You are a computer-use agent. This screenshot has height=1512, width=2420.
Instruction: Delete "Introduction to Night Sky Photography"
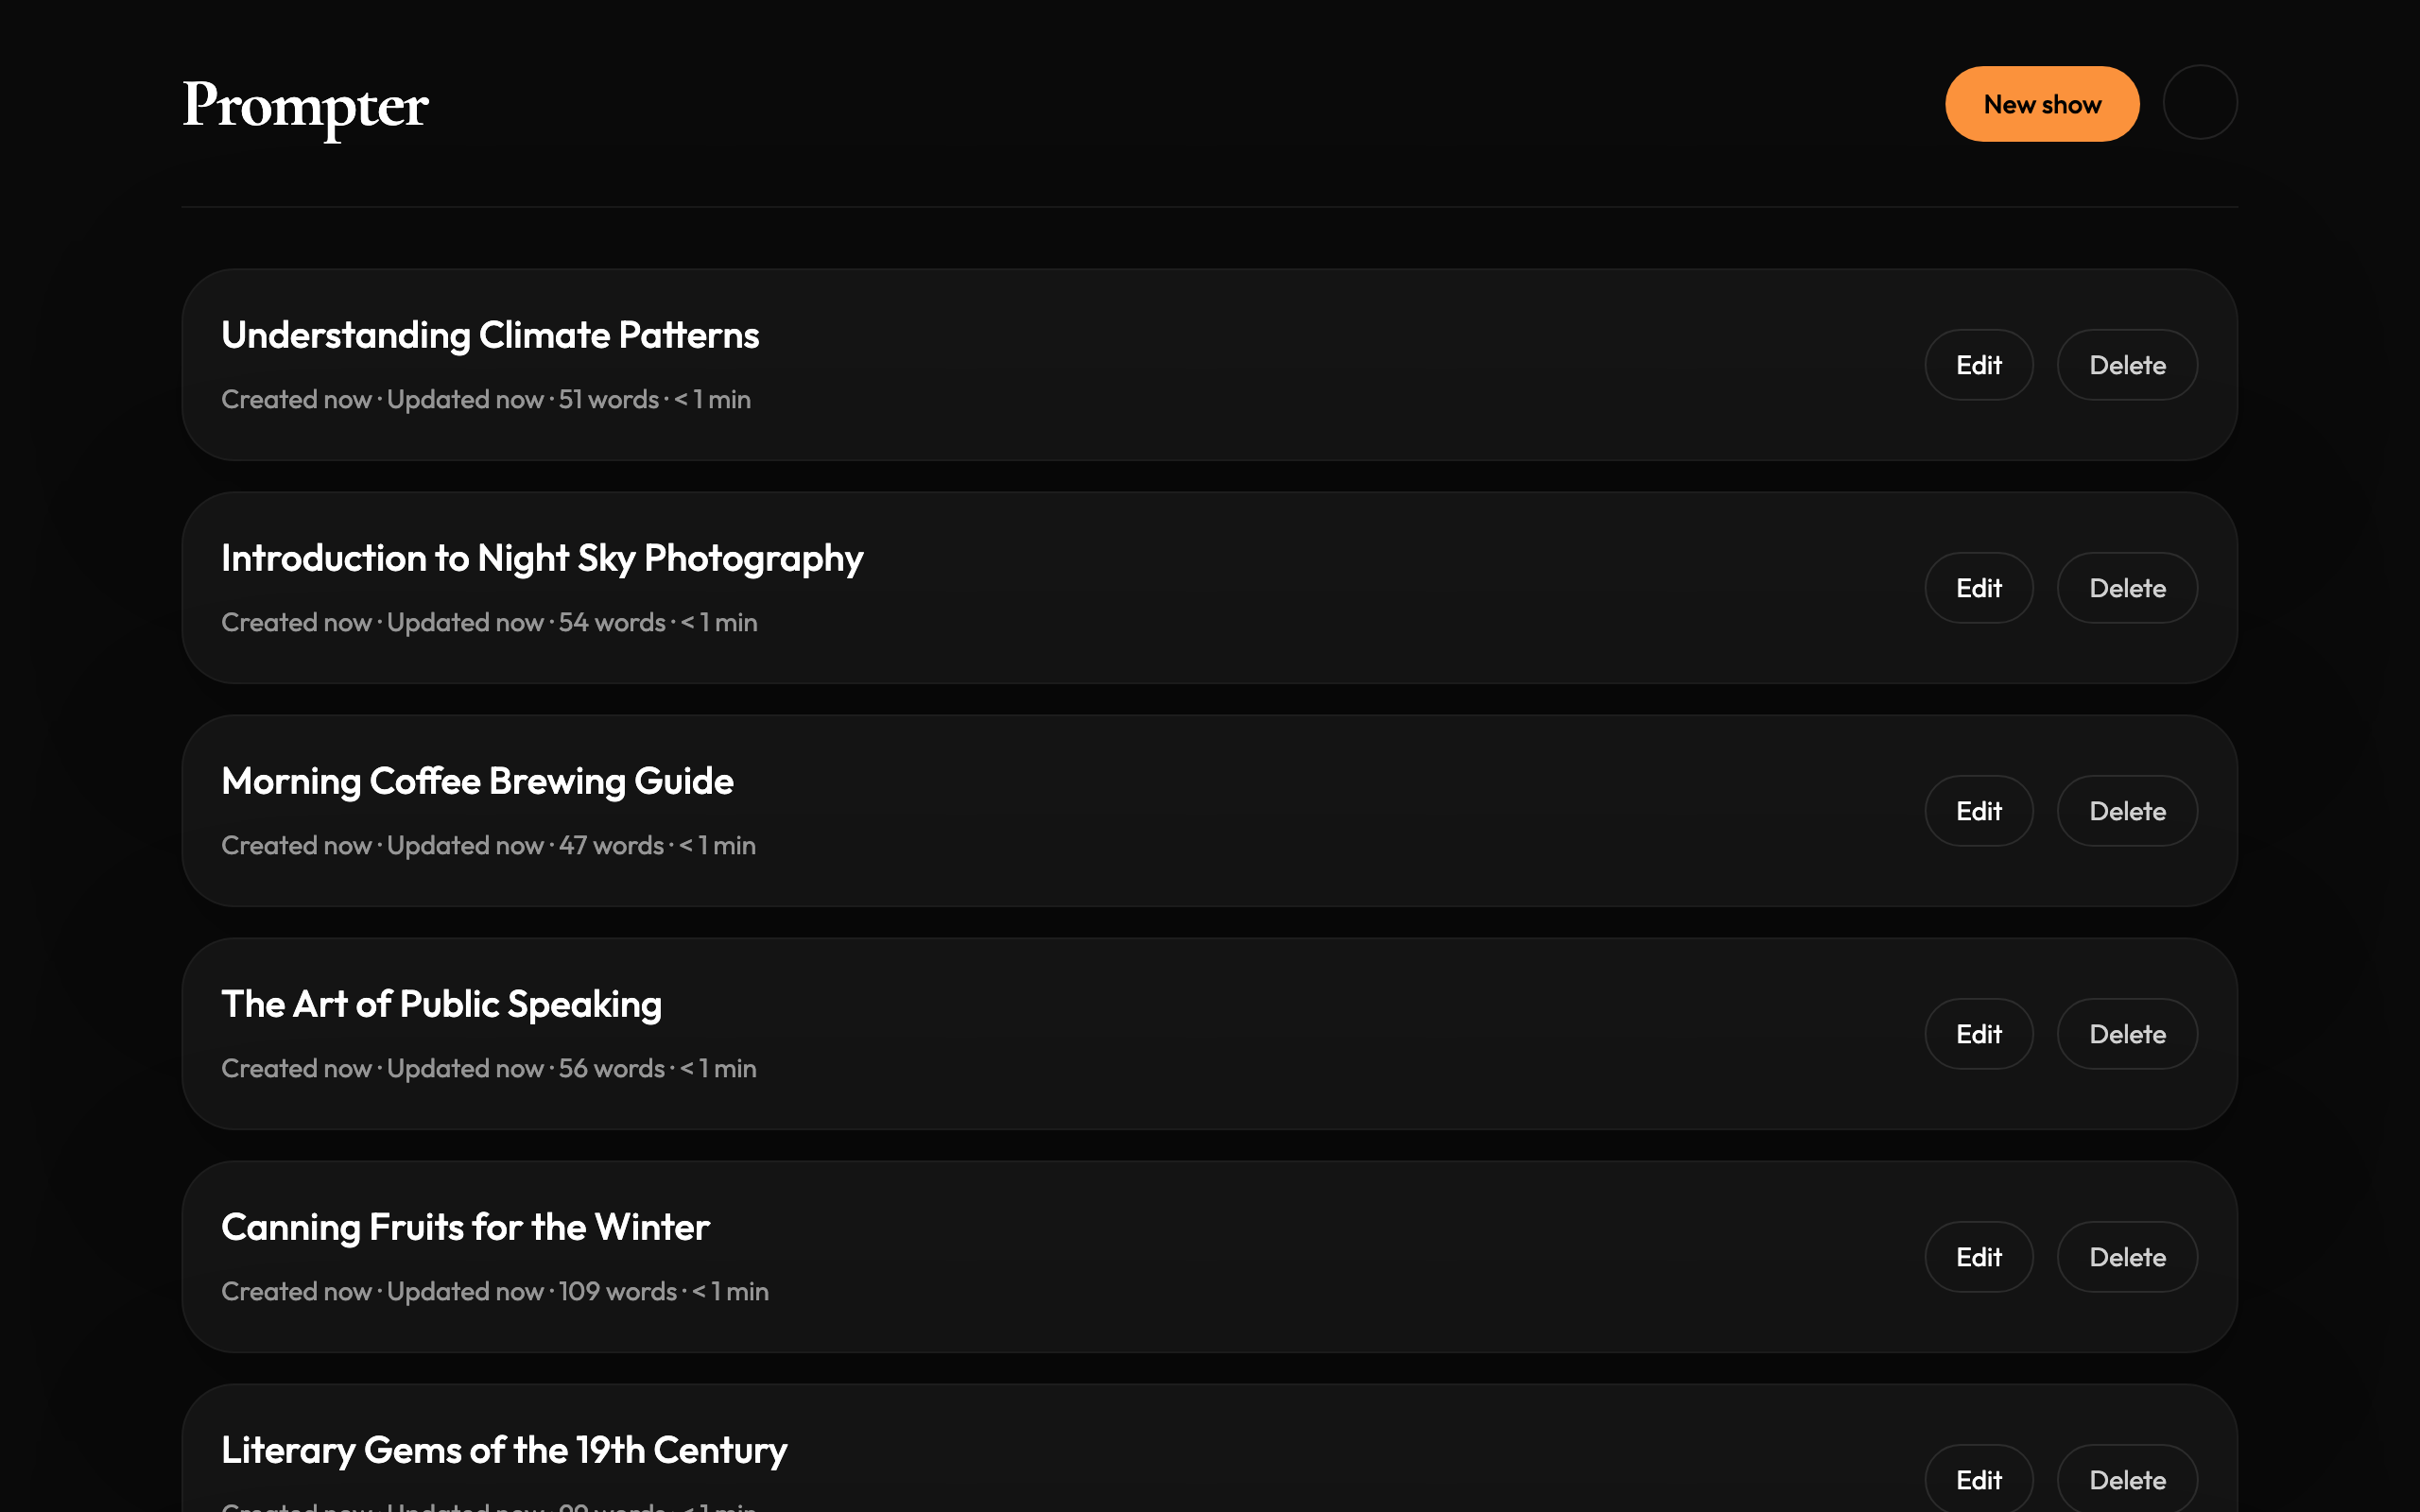2127,587
